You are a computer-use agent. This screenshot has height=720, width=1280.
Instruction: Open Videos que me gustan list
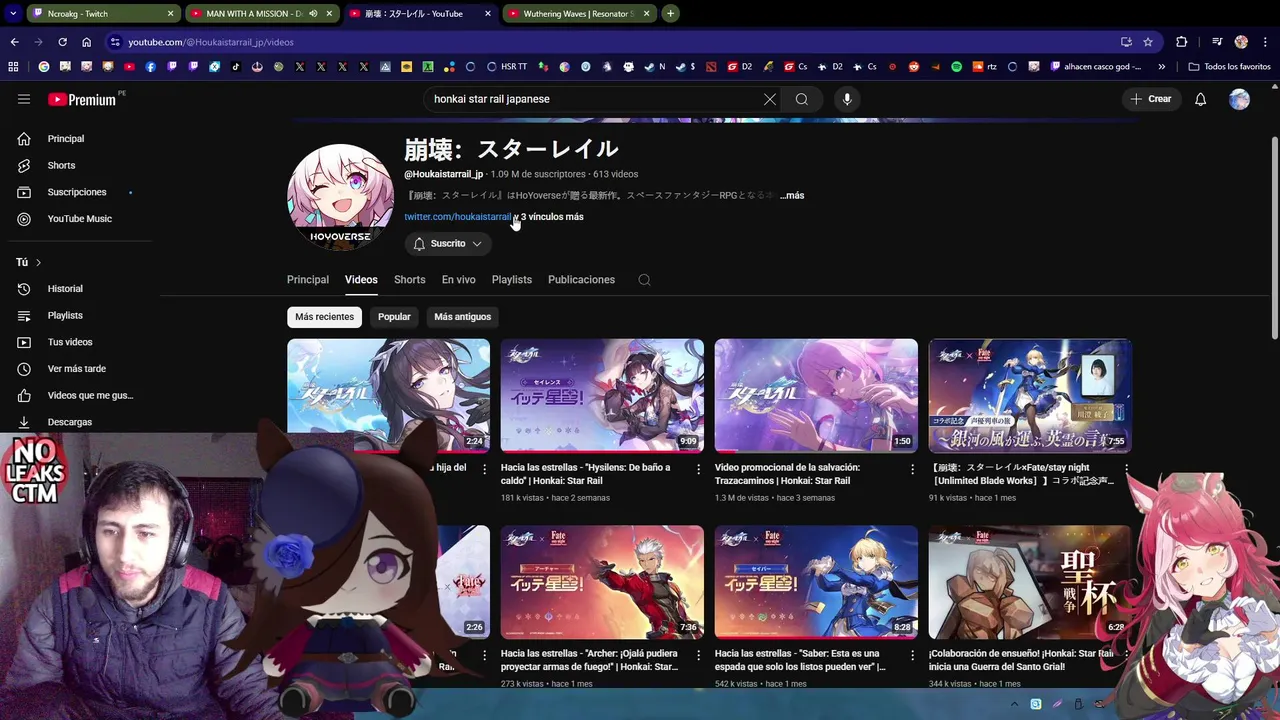coord(80,395)
